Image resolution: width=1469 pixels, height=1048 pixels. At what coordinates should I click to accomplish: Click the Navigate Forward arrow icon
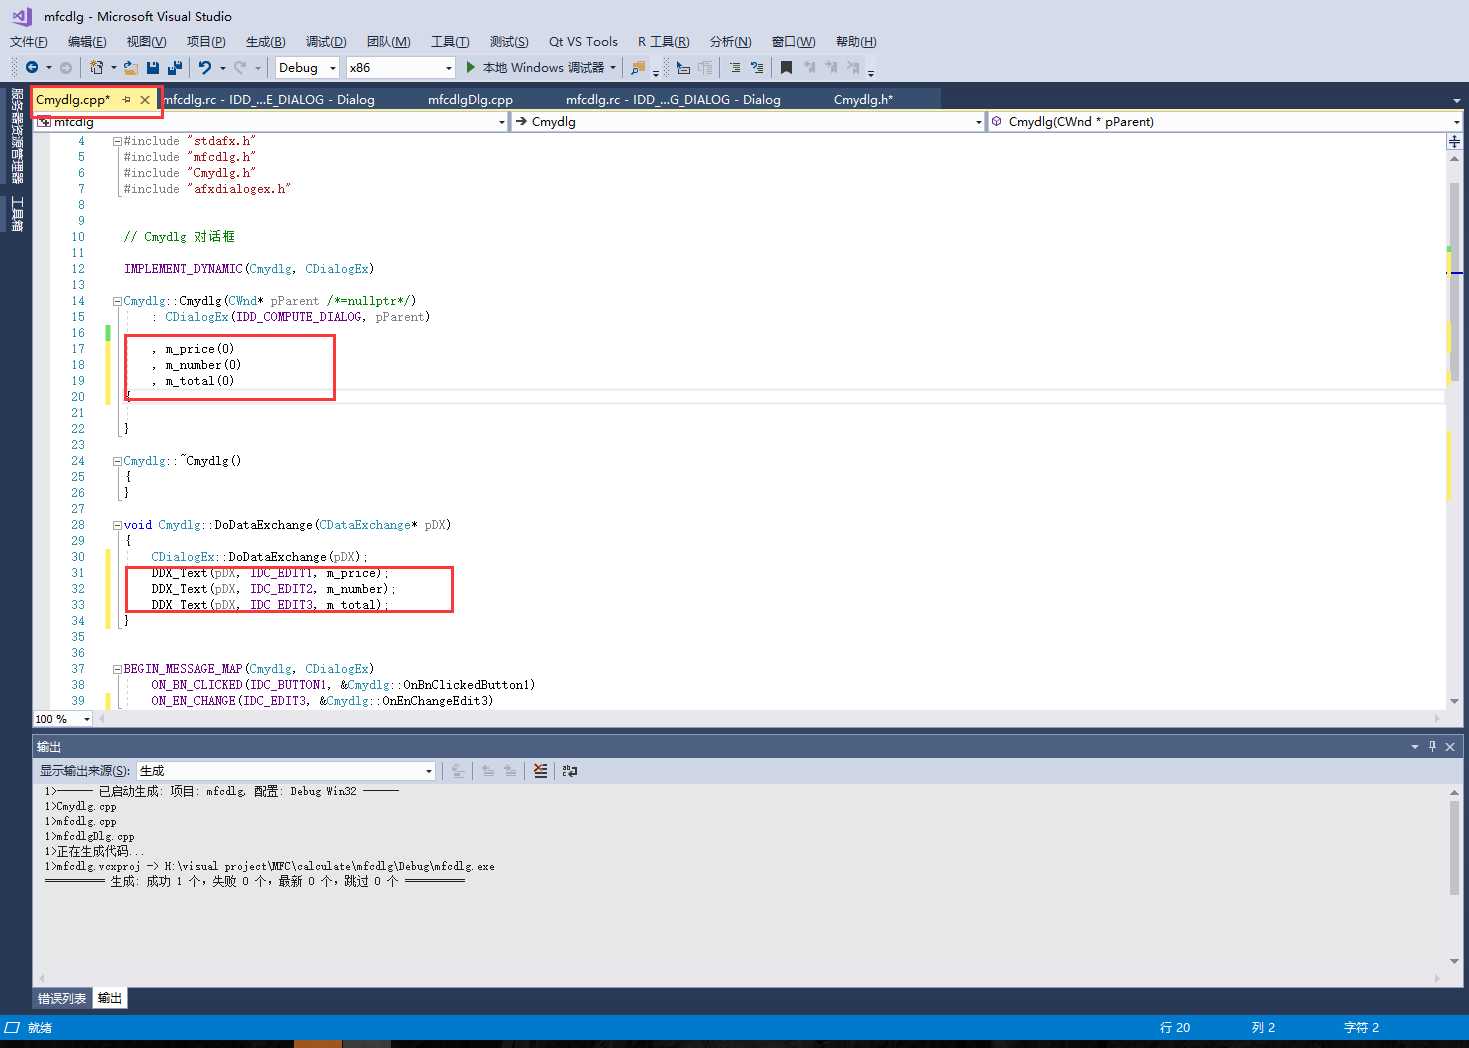pyautogui.click(x=66, y=67)
